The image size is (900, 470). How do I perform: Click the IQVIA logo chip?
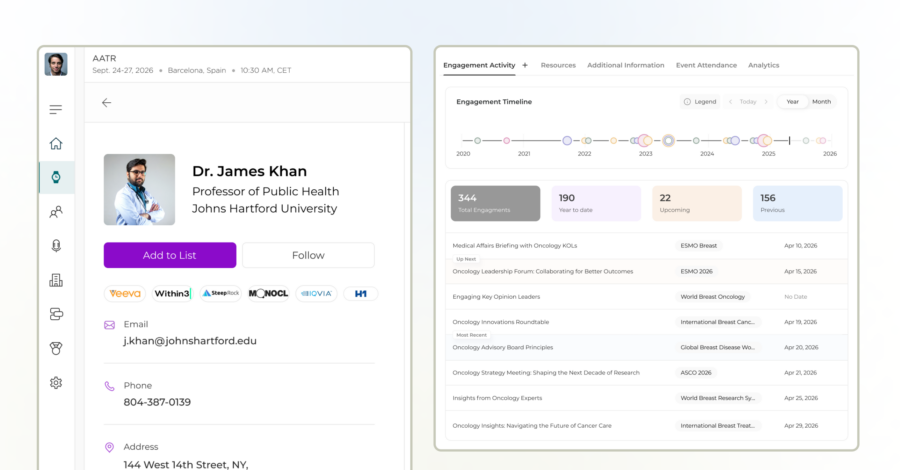click(316, 293)
